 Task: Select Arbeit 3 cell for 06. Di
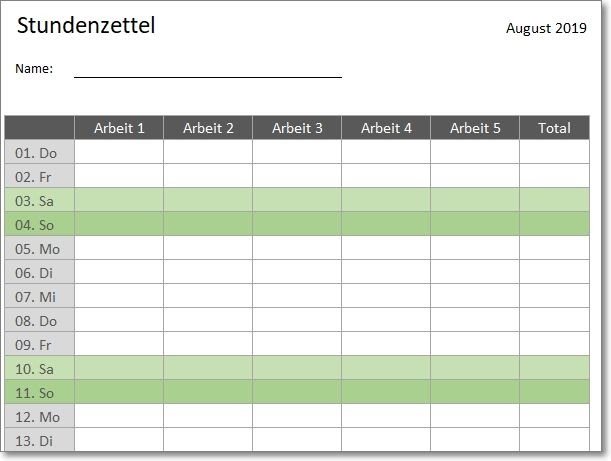click(x=297, y=272)
